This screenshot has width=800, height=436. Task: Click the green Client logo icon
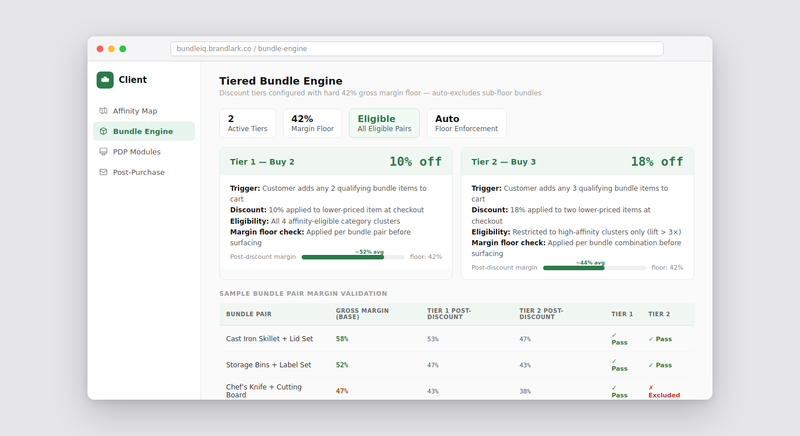(x=105, y=80)
